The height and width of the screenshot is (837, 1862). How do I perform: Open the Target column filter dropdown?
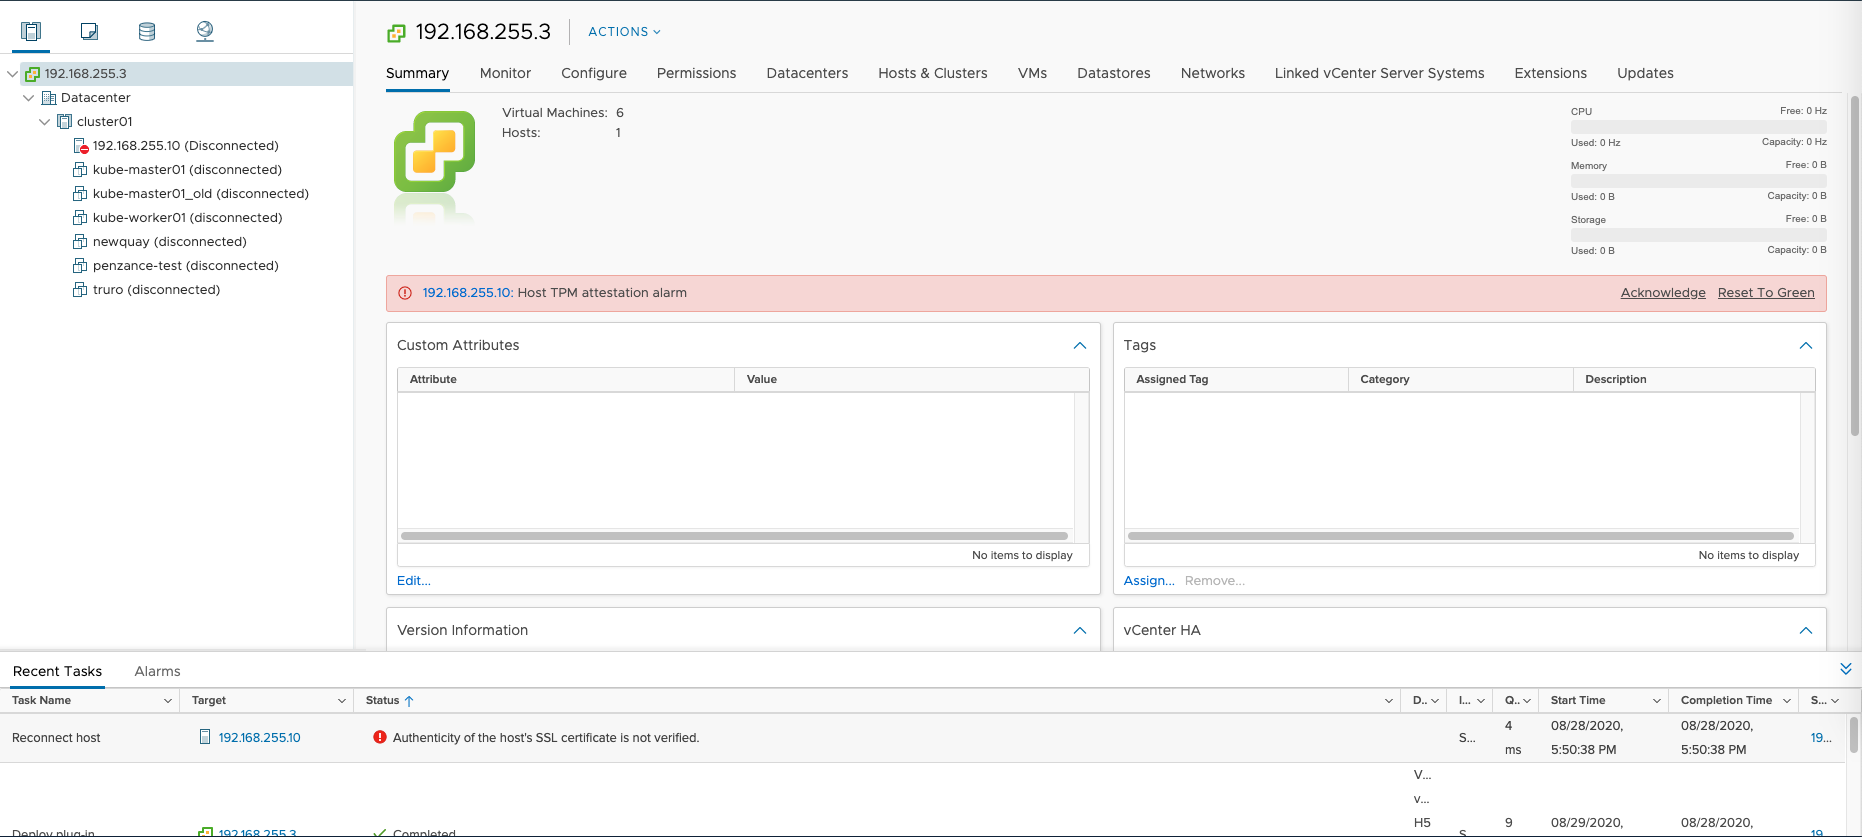tap(342, 701)
